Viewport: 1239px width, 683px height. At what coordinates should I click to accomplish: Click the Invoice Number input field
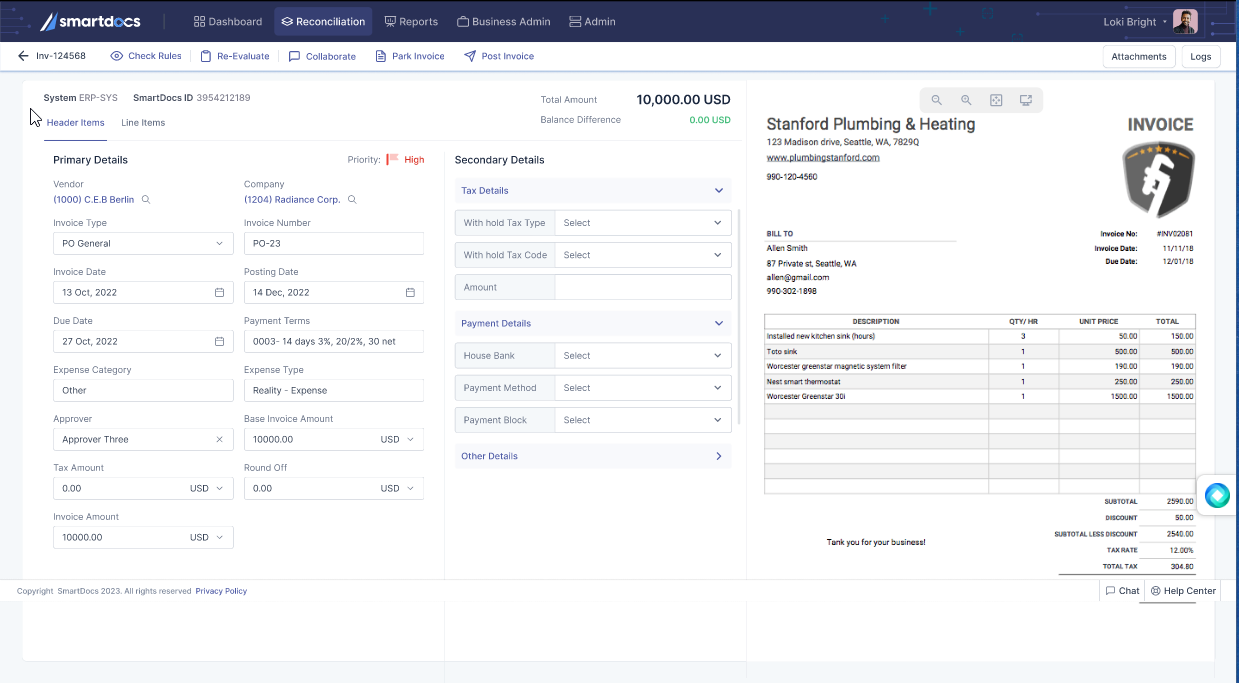click(x=333, y=243)
